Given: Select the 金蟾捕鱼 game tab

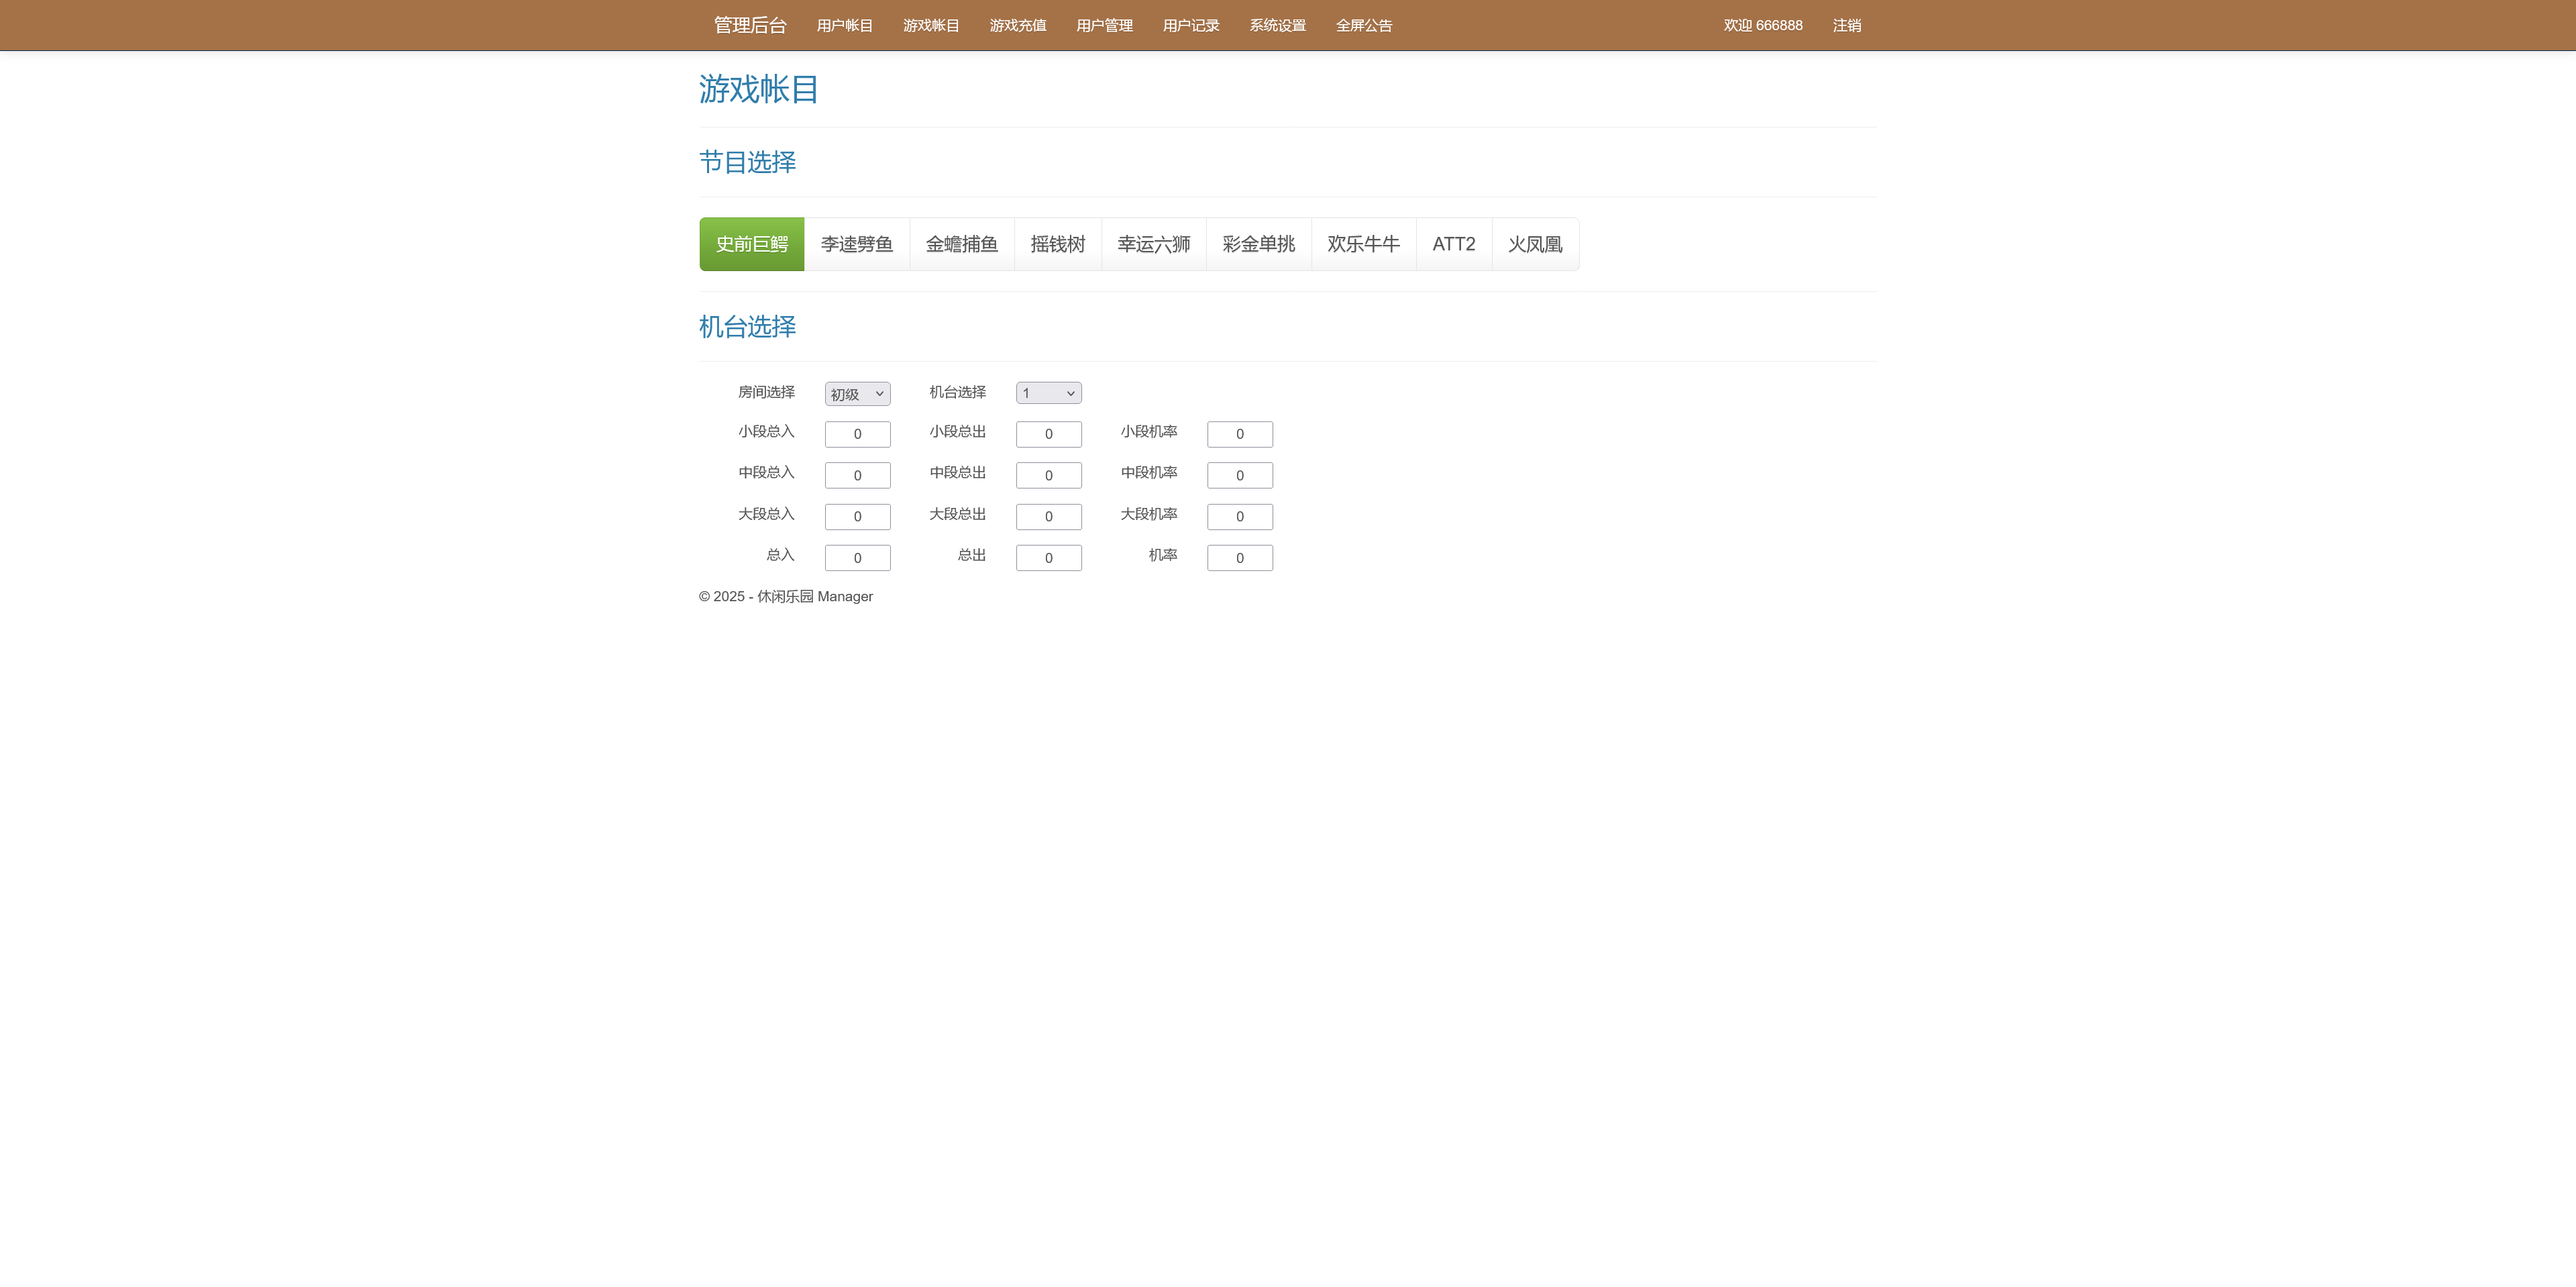Looking at the screenshot, I should click(x=961, y=243).
